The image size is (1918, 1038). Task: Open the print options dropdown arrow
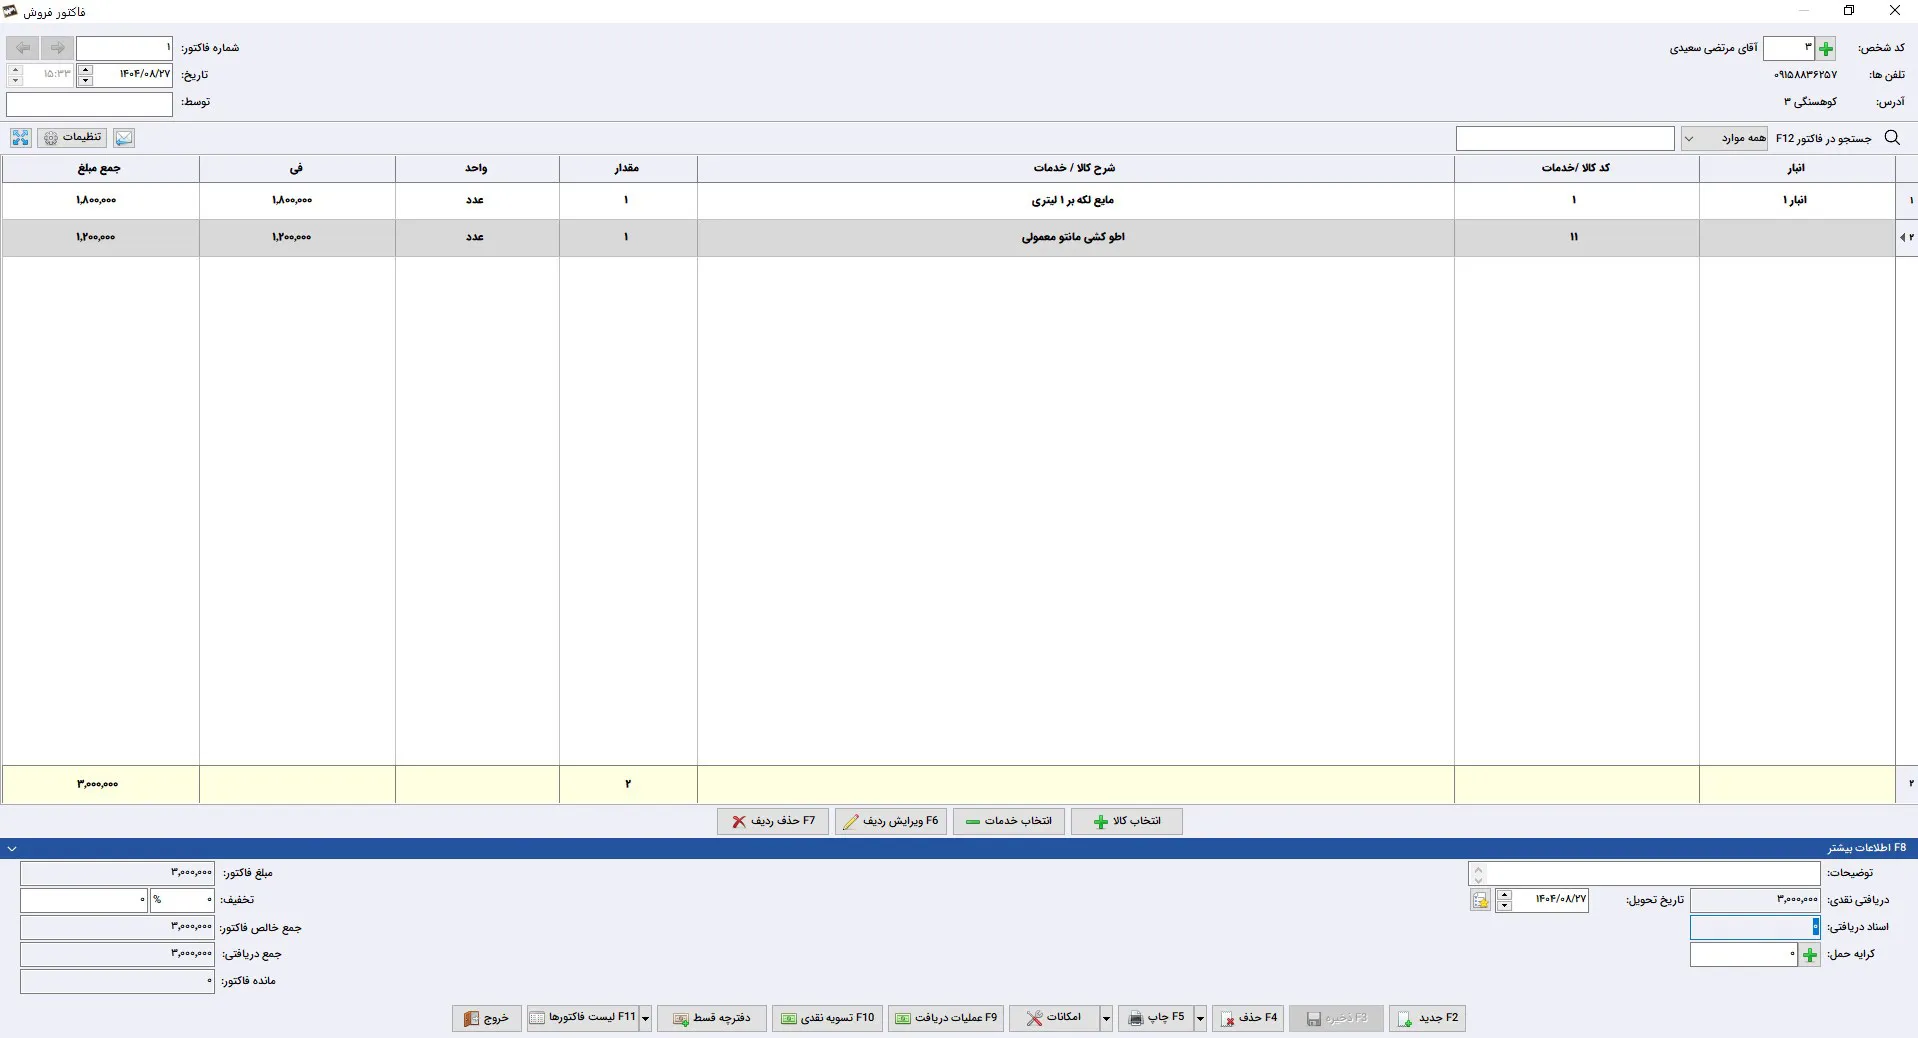[1200, 1018]
